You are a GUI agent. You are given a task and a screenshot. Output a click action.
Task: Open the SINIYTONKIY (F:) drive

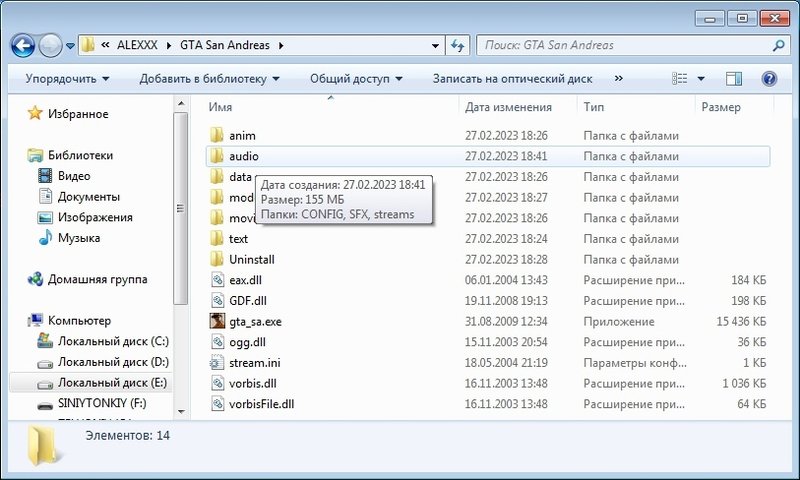(x=102, y=403)
